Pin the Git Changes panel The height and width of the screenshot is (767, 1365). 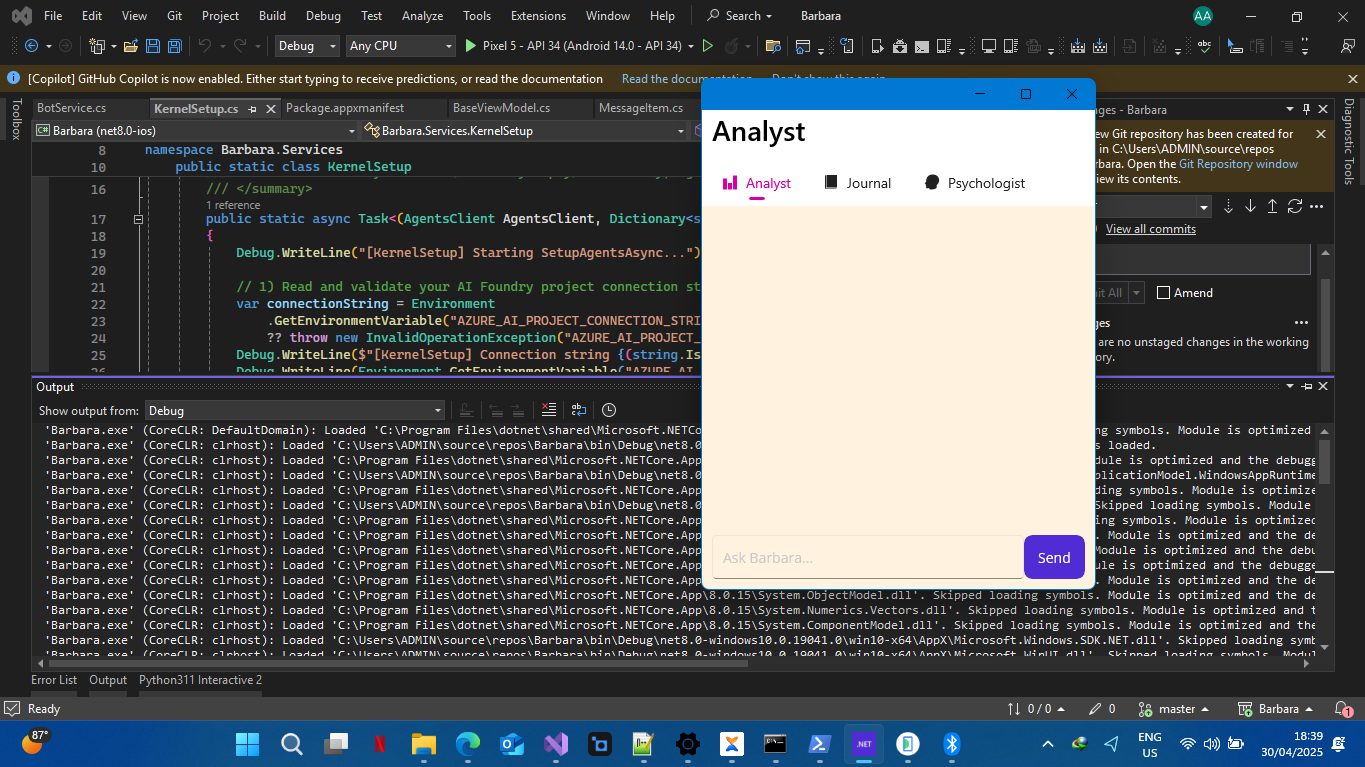(1305, 109)
